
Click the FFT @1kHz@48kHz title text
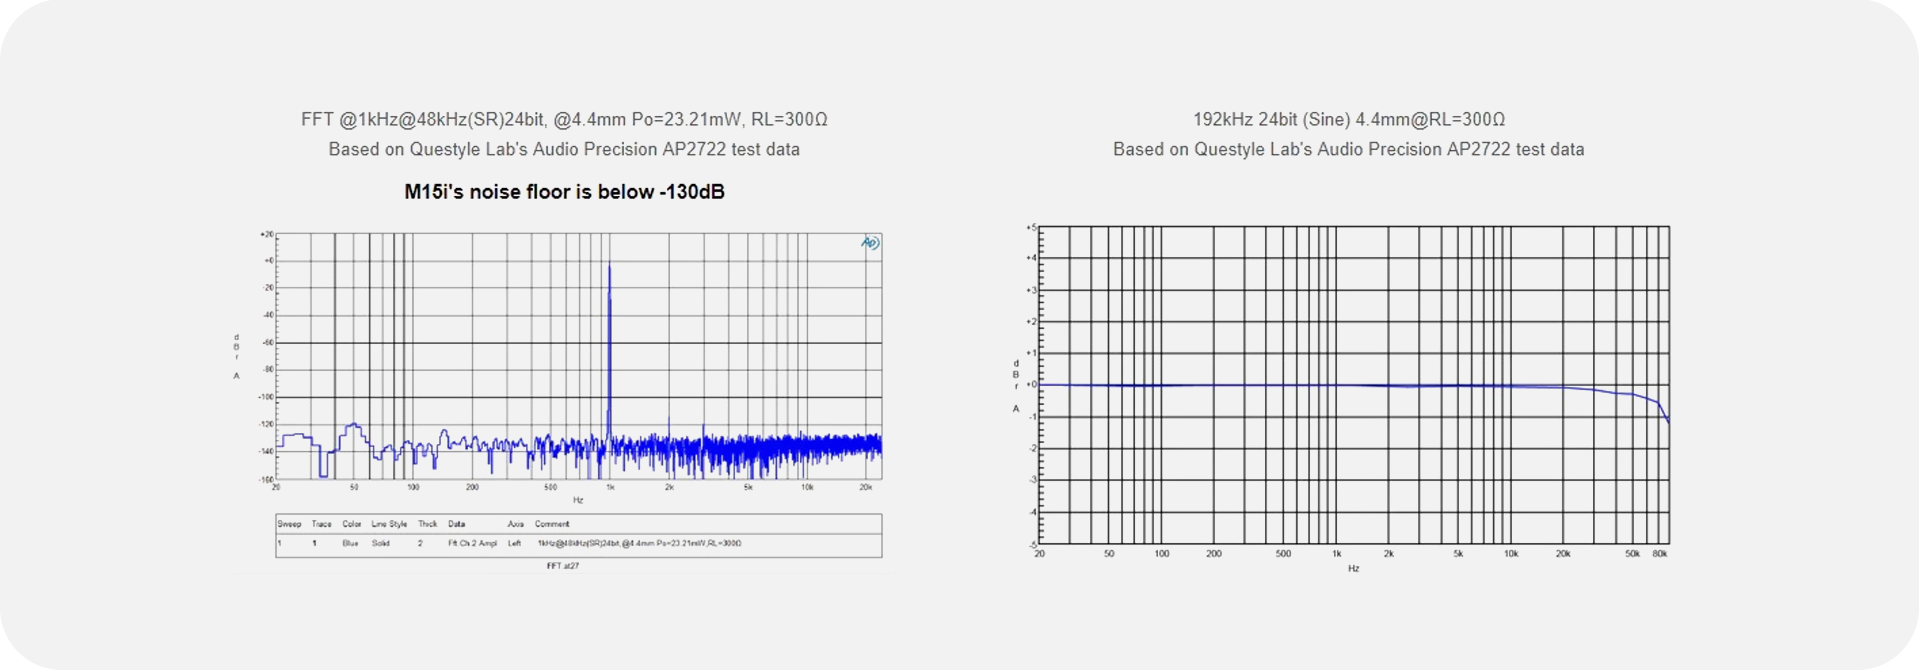pyautogui.click(x=564, y=119)
